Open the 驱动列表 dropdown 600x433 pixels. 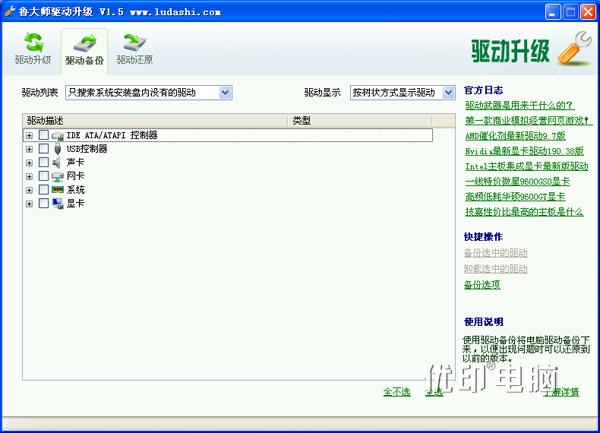pos(149,93)
